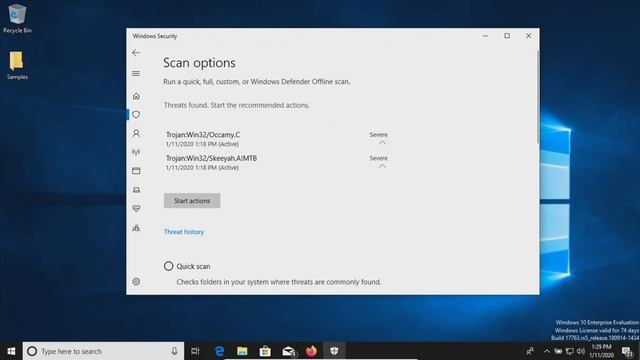This screenshot has height=360, width=640.
Task: Click the volume speaker tray icon
Action: click(581, 351)
